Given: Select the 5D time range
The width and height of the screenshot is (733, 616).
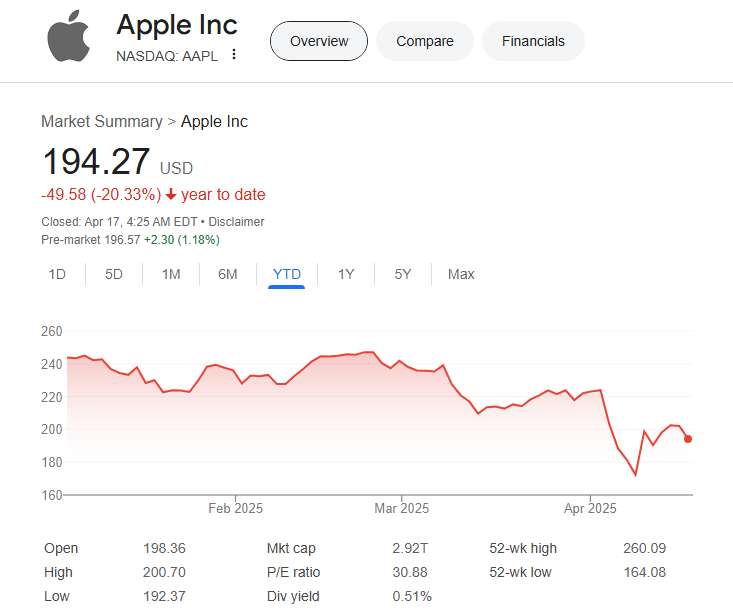Looking at the screenshot, I should click(x=114, y=274).
